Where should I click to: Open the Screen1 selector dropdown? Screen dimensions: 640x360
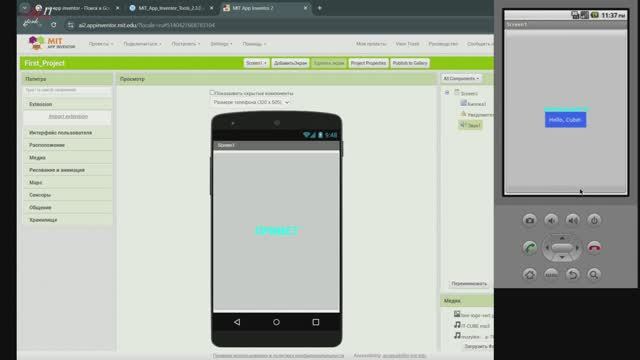point(256,63)
